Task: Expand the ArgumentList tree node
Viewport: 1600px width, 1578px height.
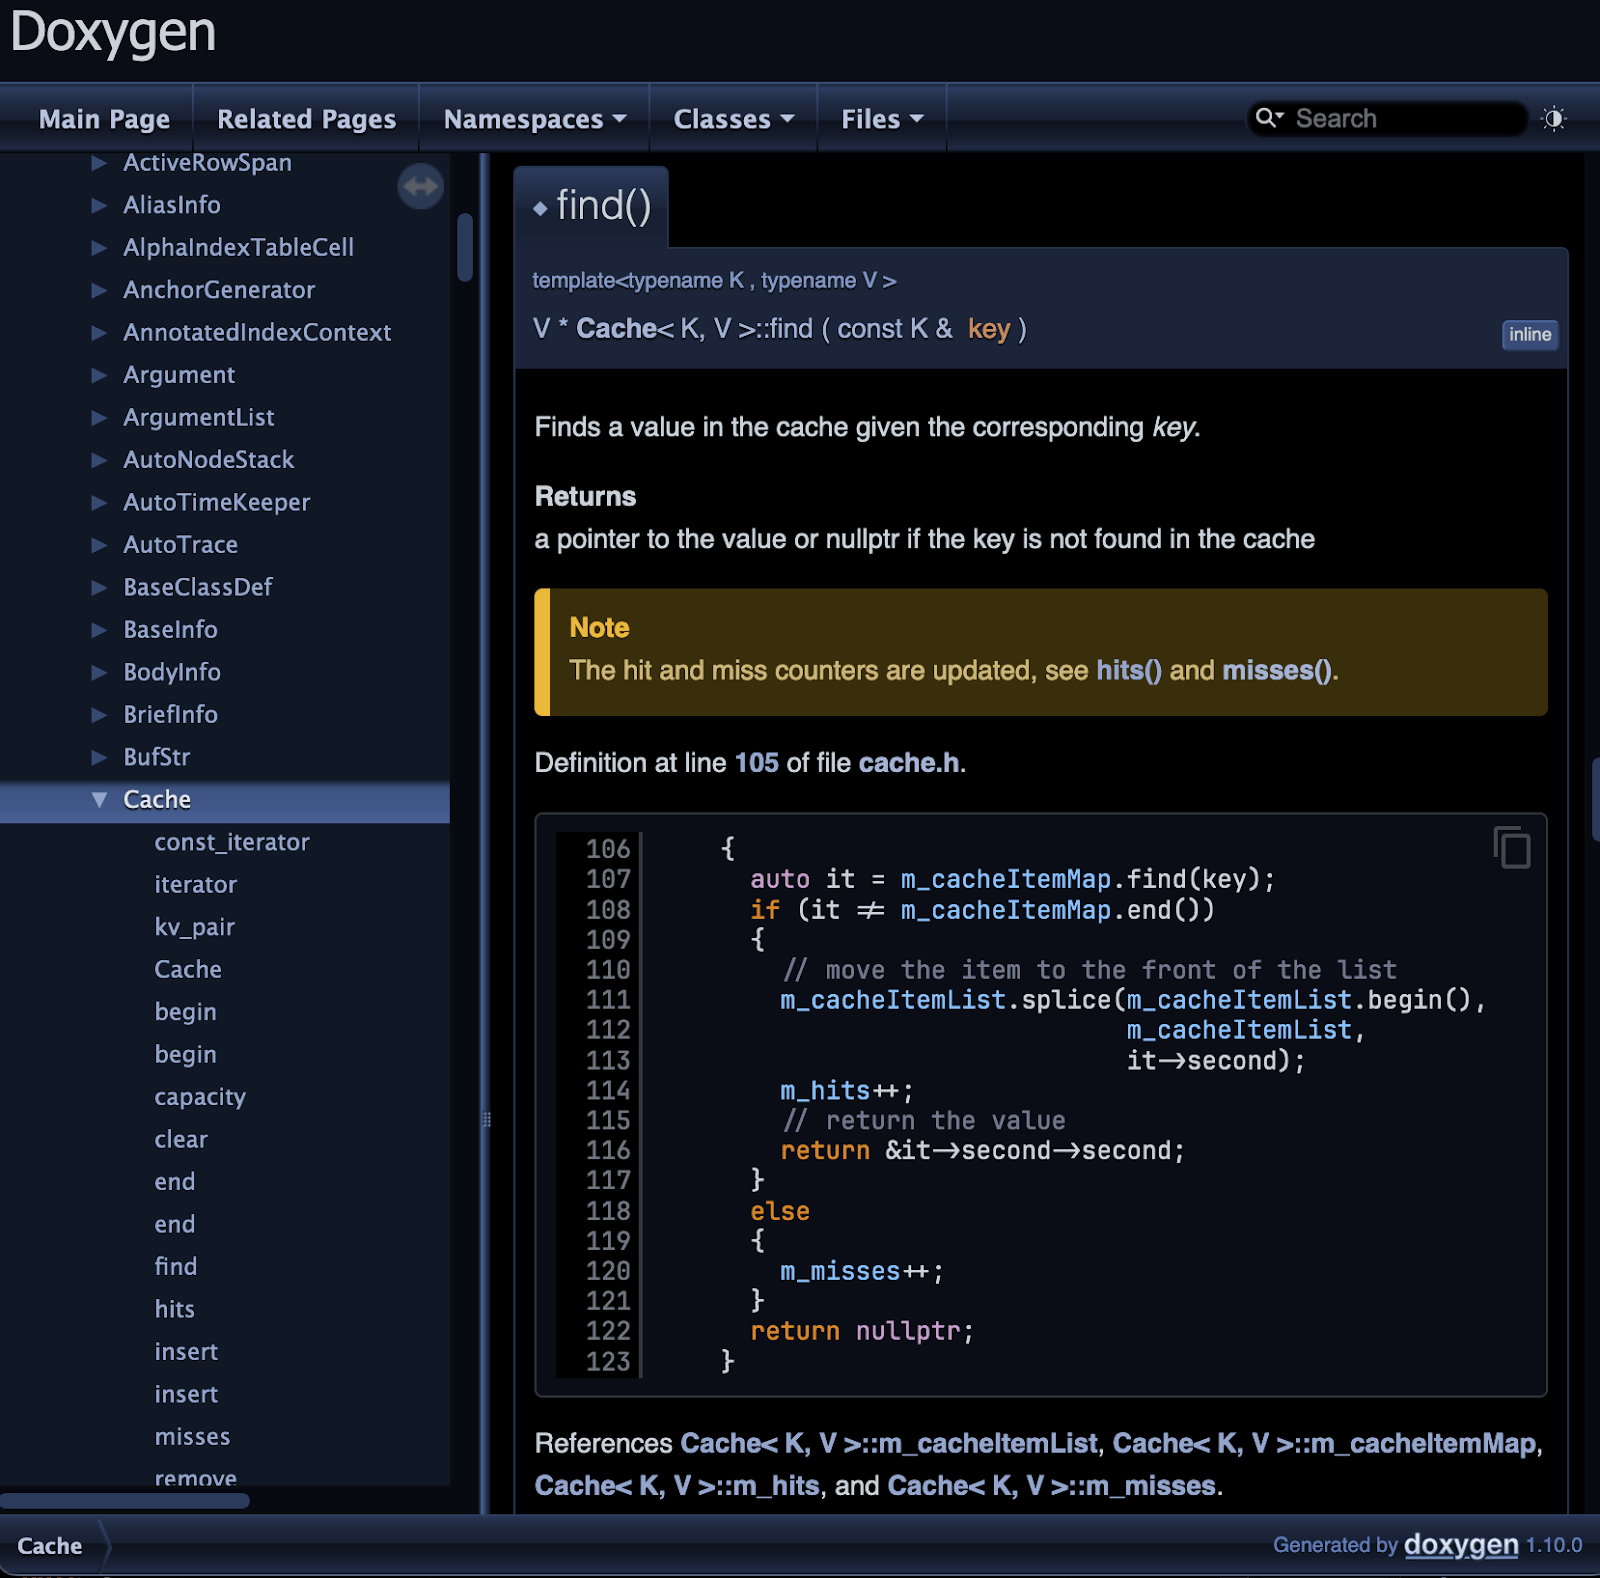Action: (99, 418)
